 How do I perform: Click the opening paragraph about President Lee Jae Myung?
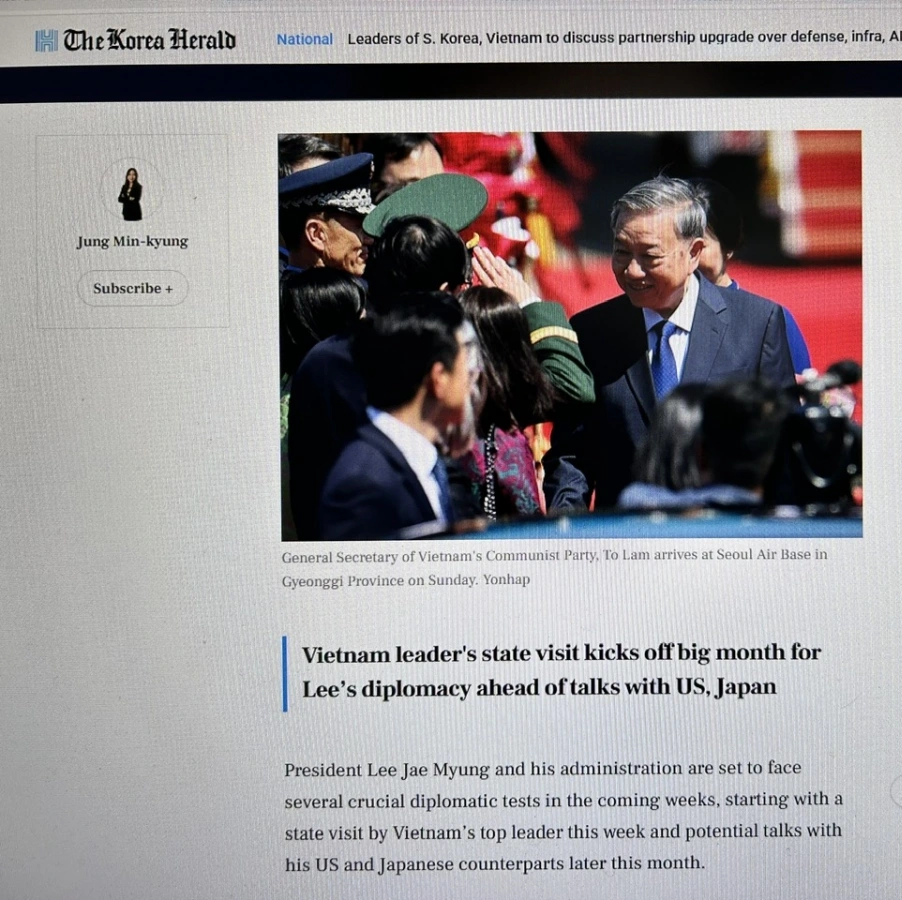tap(563, 815)
